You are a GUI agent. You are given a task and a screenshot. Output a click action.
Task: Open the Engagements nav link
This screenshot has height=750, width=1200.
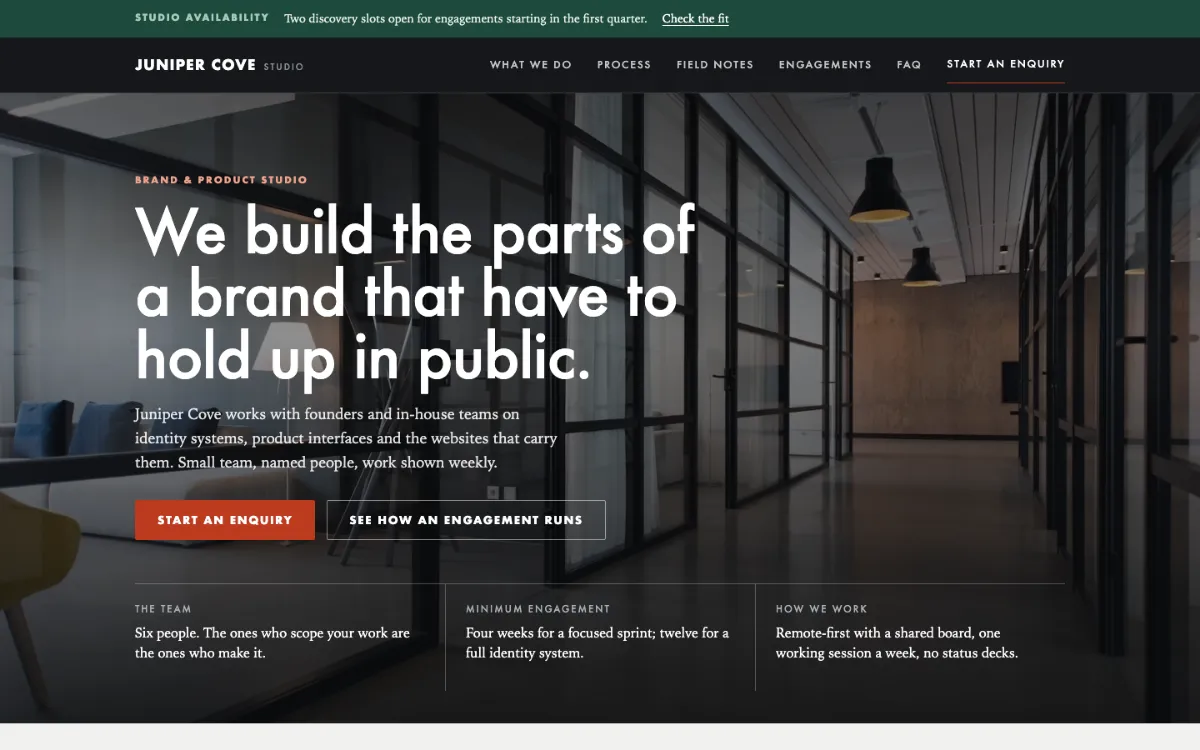825,65
